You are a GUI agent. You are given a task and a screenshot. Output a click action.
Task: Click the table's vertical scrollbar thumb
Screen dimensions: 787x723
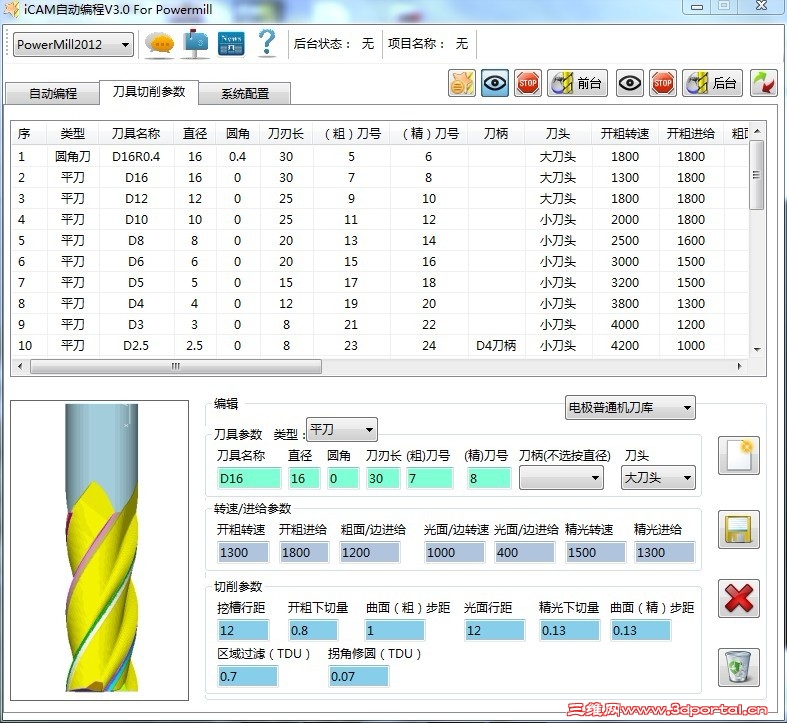click(757, 175)
